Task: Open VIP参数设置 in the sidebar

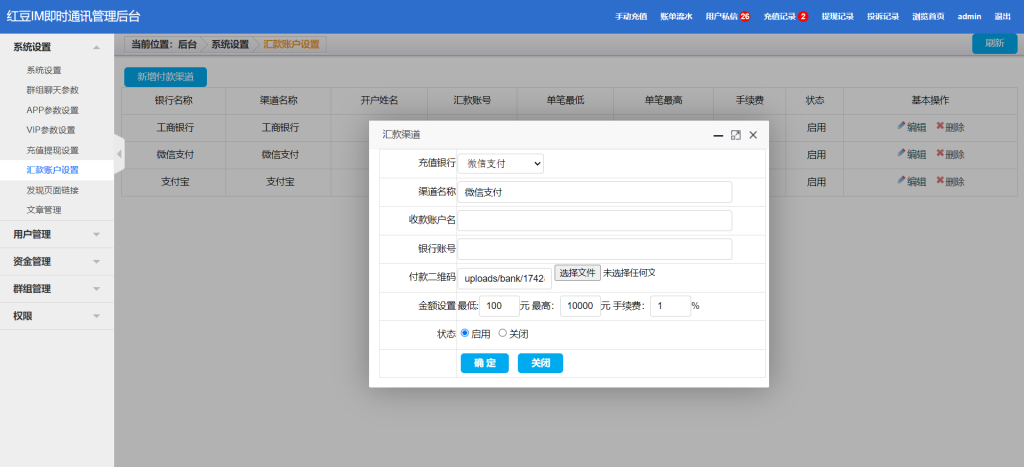Action: click(51, 130)
